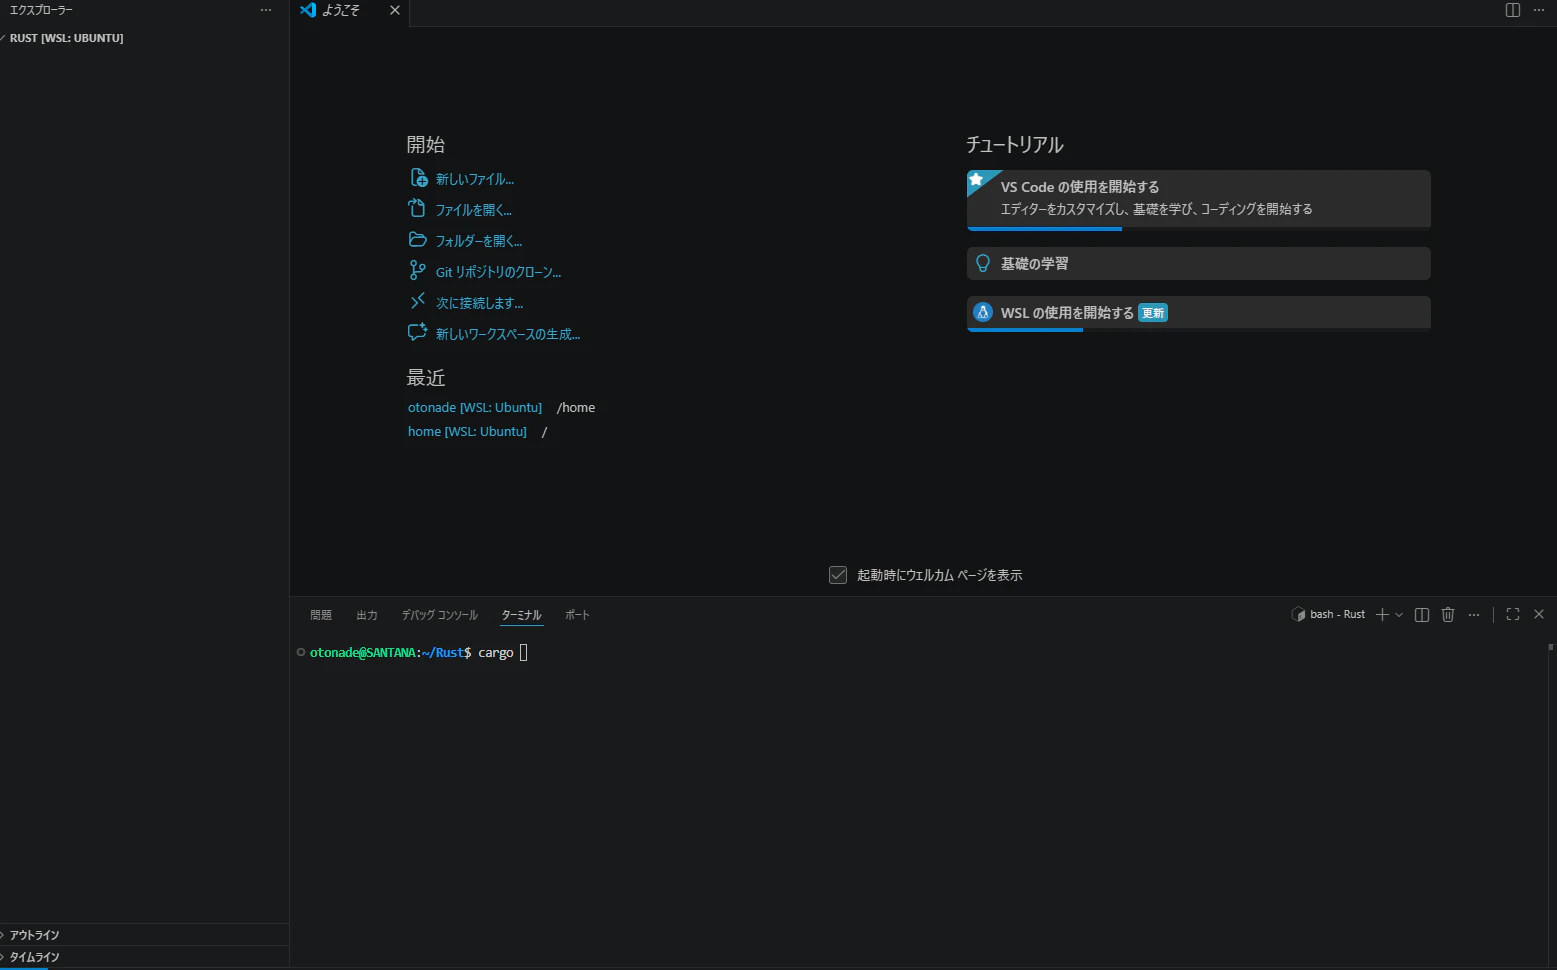Maximize the terminal panel size
This screenshot has height=970, width=1557.
[1513, 614]
